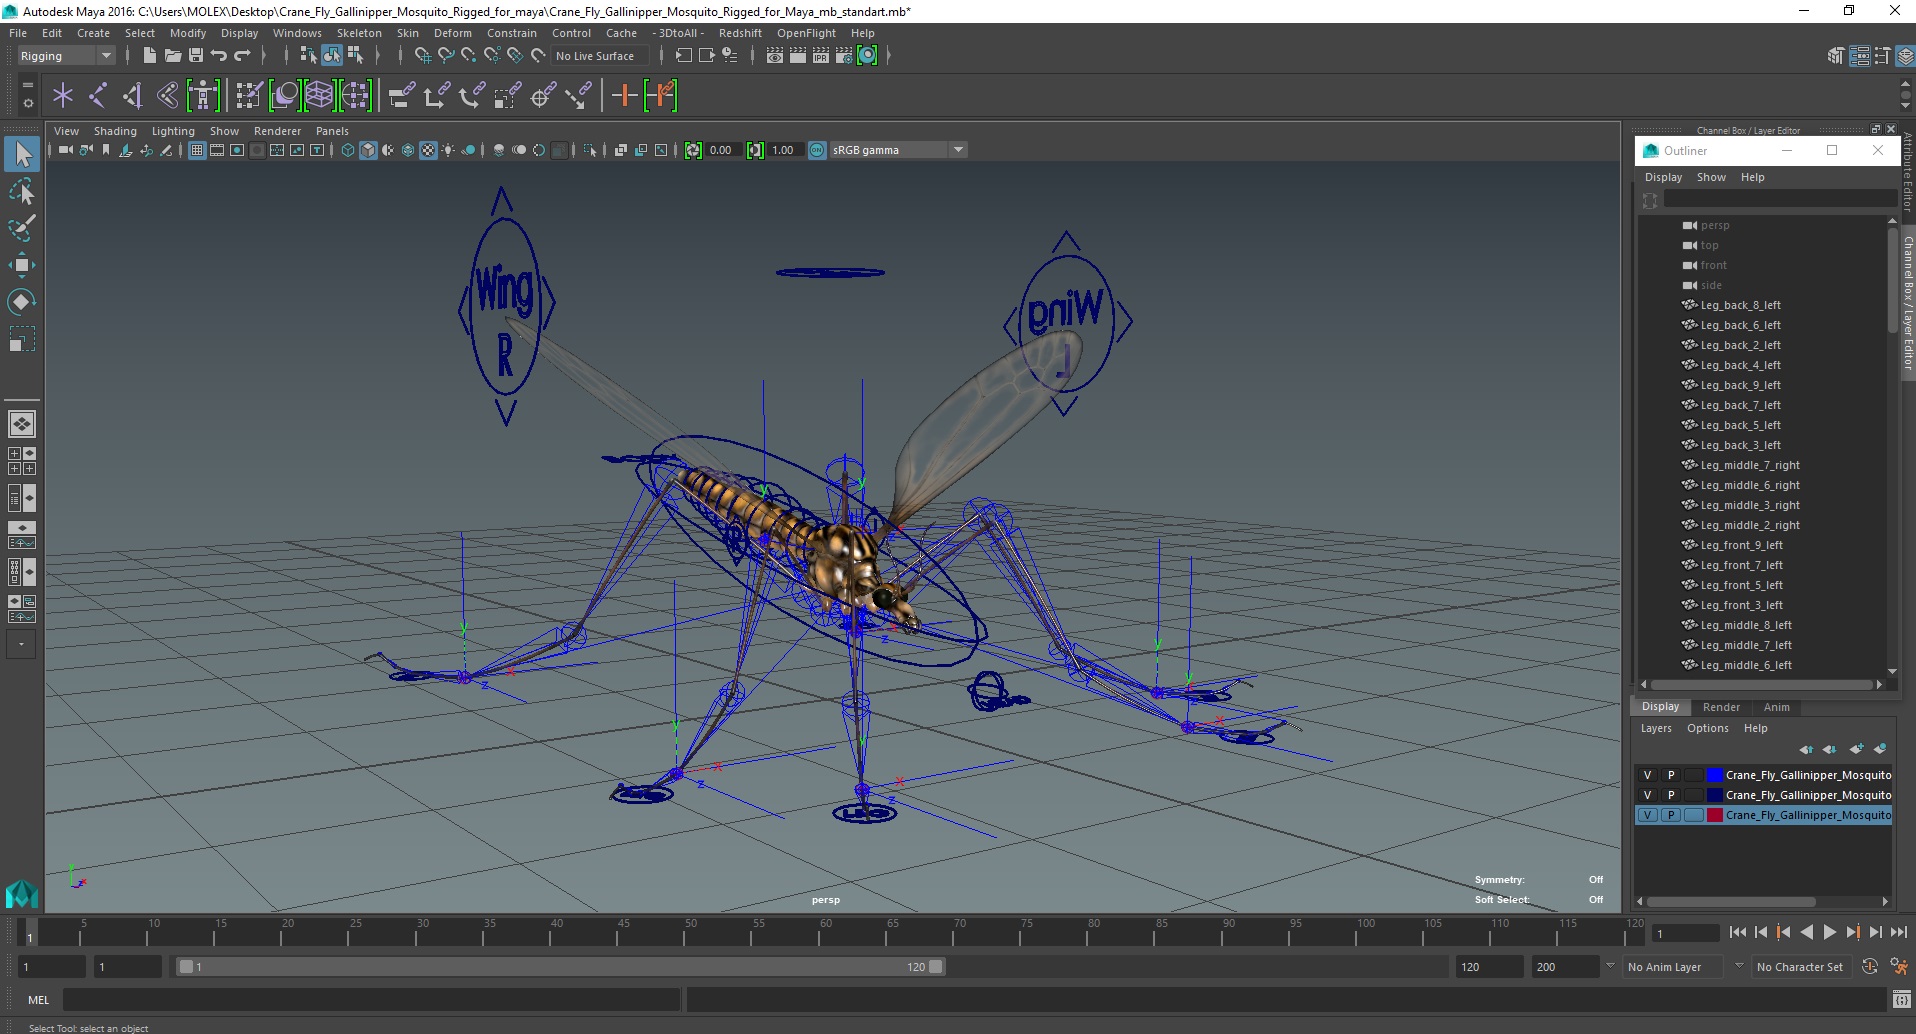The width and height of the screenshot is (1916, 1034).
Task: Save the scene with the floppy icon
Action: [195, 56]
